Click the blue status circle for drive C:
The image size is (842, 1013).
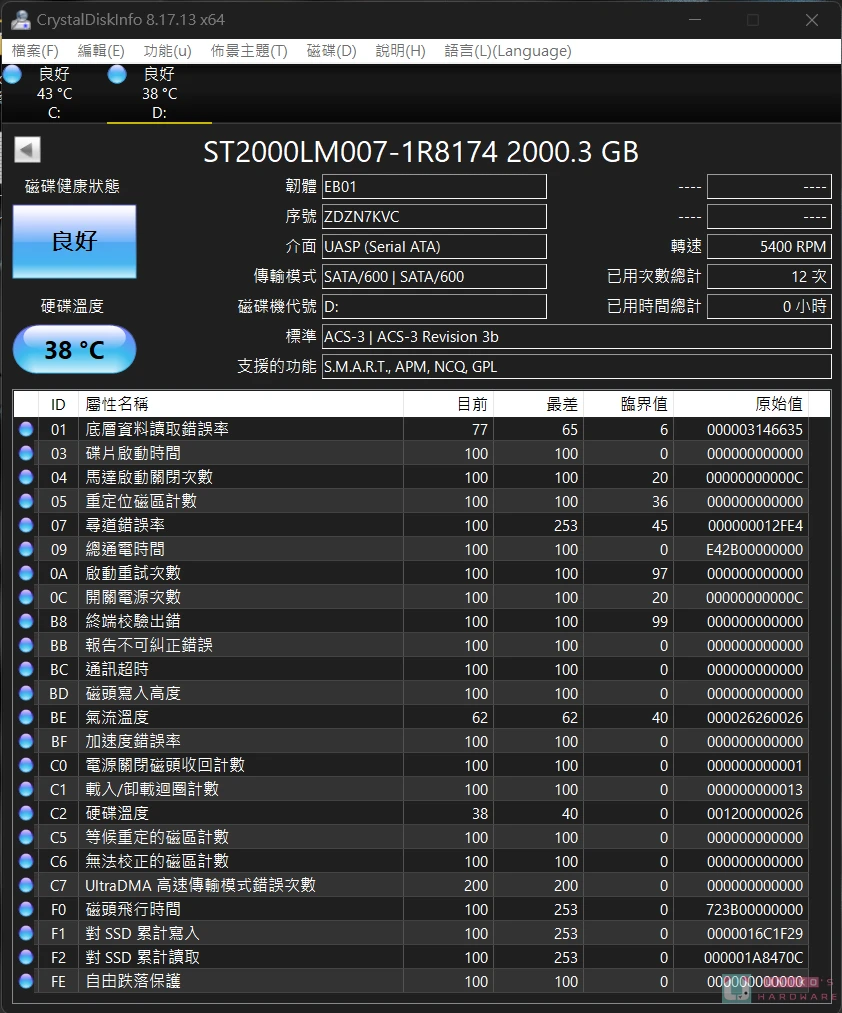(x=12, y=75)
